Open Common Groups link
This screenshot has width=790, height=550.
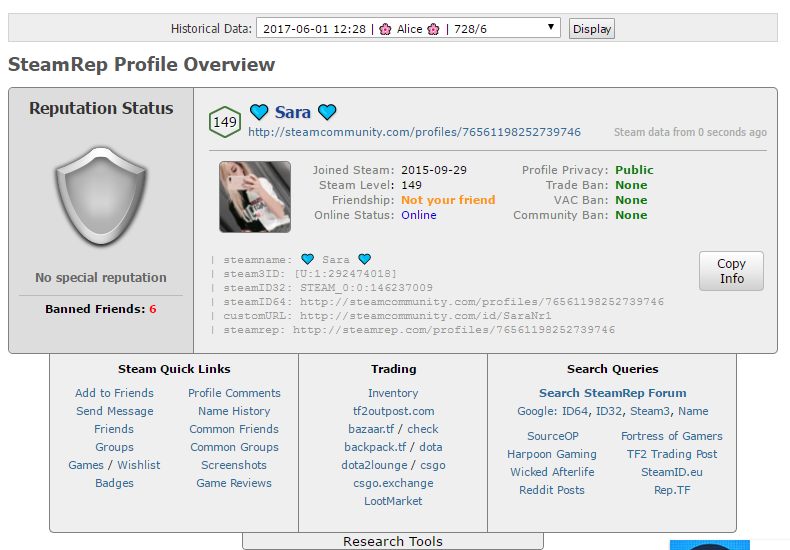coord(234,447)
